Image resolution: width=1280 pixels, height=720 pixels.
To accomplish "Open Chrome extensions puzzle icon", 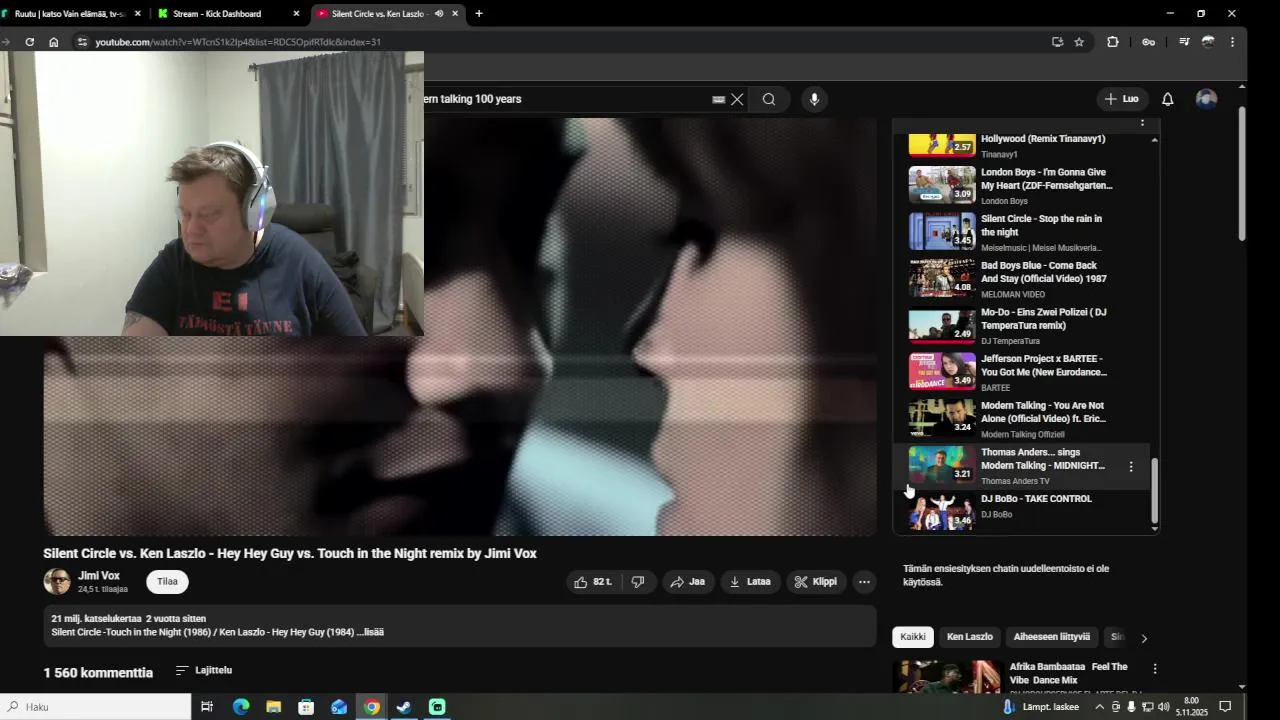I will (x=1113, y=42).
